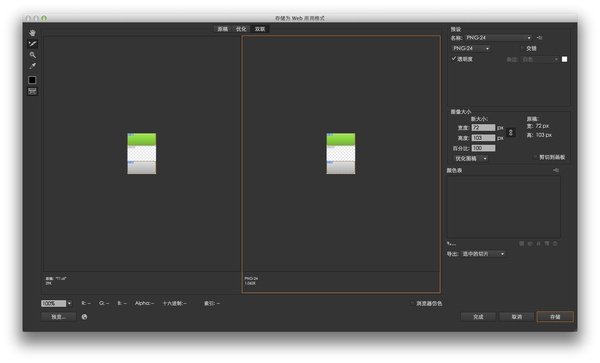Select the Hand tool
Screen dimensions: 600x363
[33, 33]
